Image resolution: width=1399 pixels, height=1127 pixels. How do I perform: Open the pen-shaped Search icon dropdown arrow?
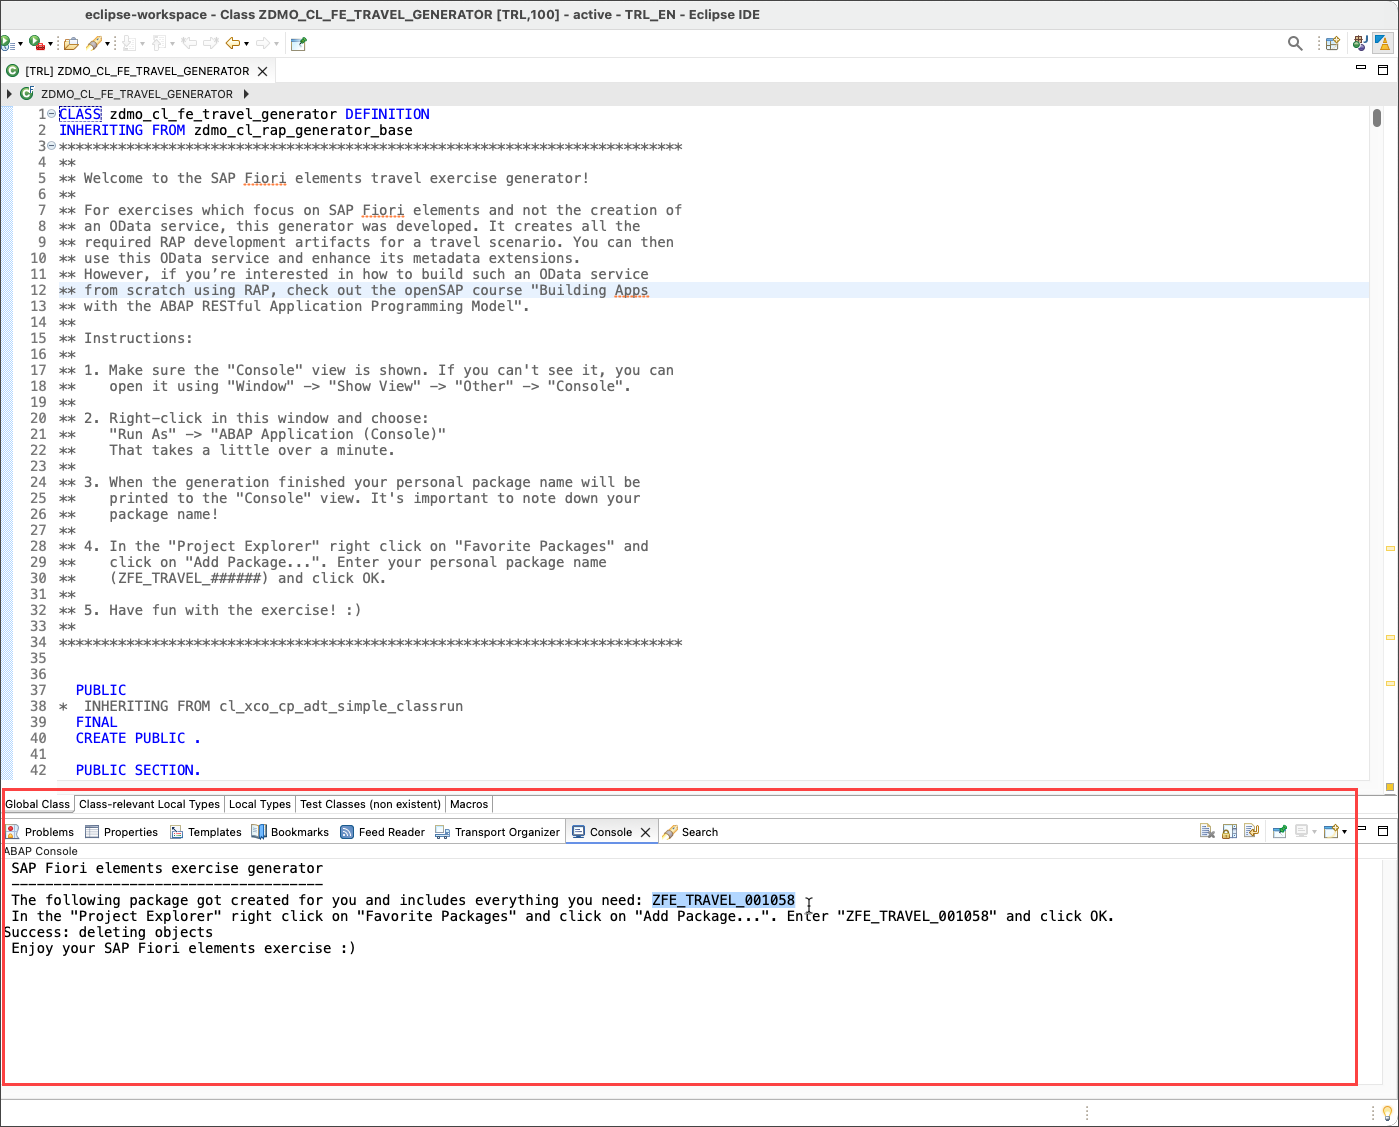(x=107, y=44)
